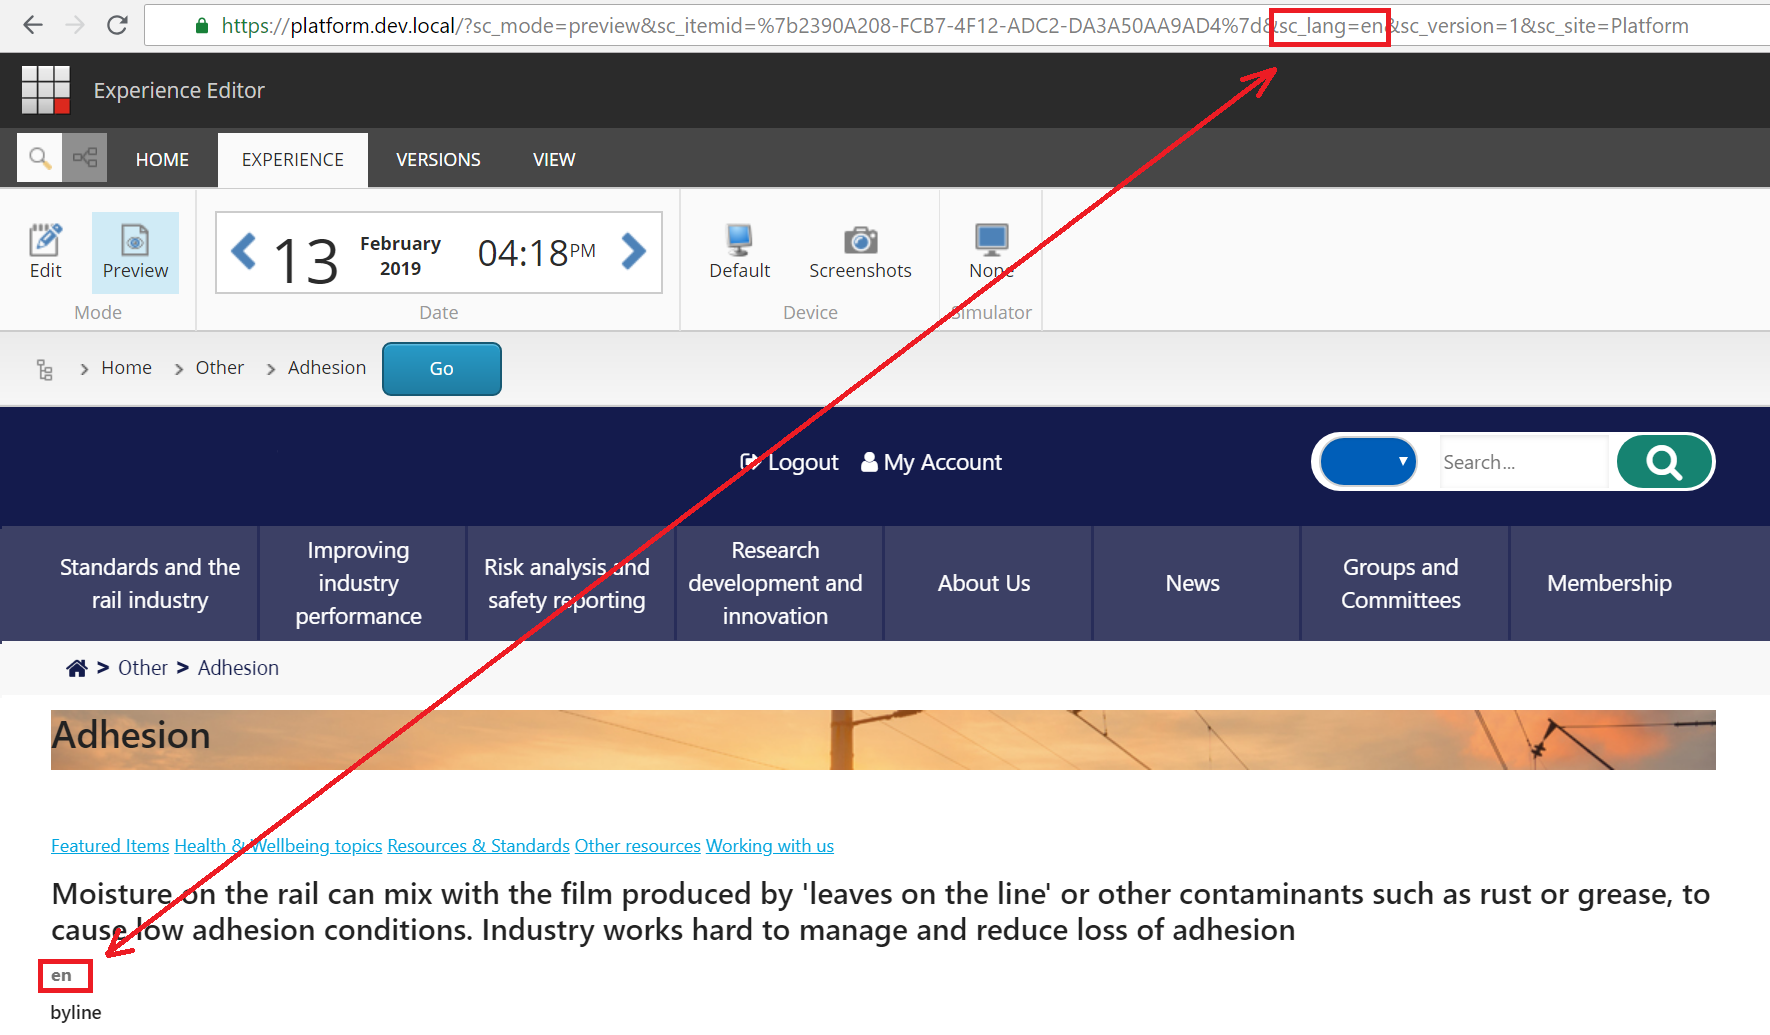The width and height of the screenshot is (1770, 1035).
Task: Switch to Edit mode
Action: click(x=45, y=252)
